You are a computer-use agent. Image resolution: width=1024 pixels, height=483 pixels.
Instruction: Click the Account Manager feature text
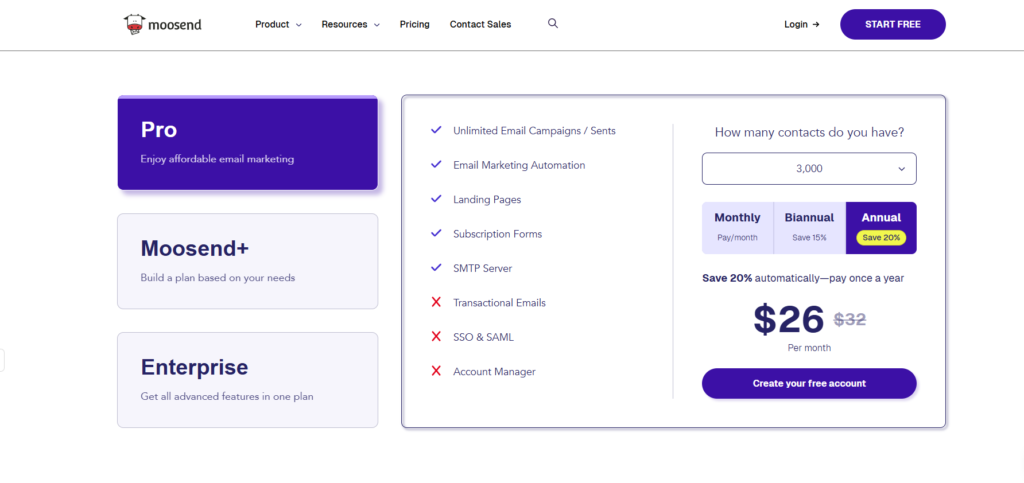point(494,371)
